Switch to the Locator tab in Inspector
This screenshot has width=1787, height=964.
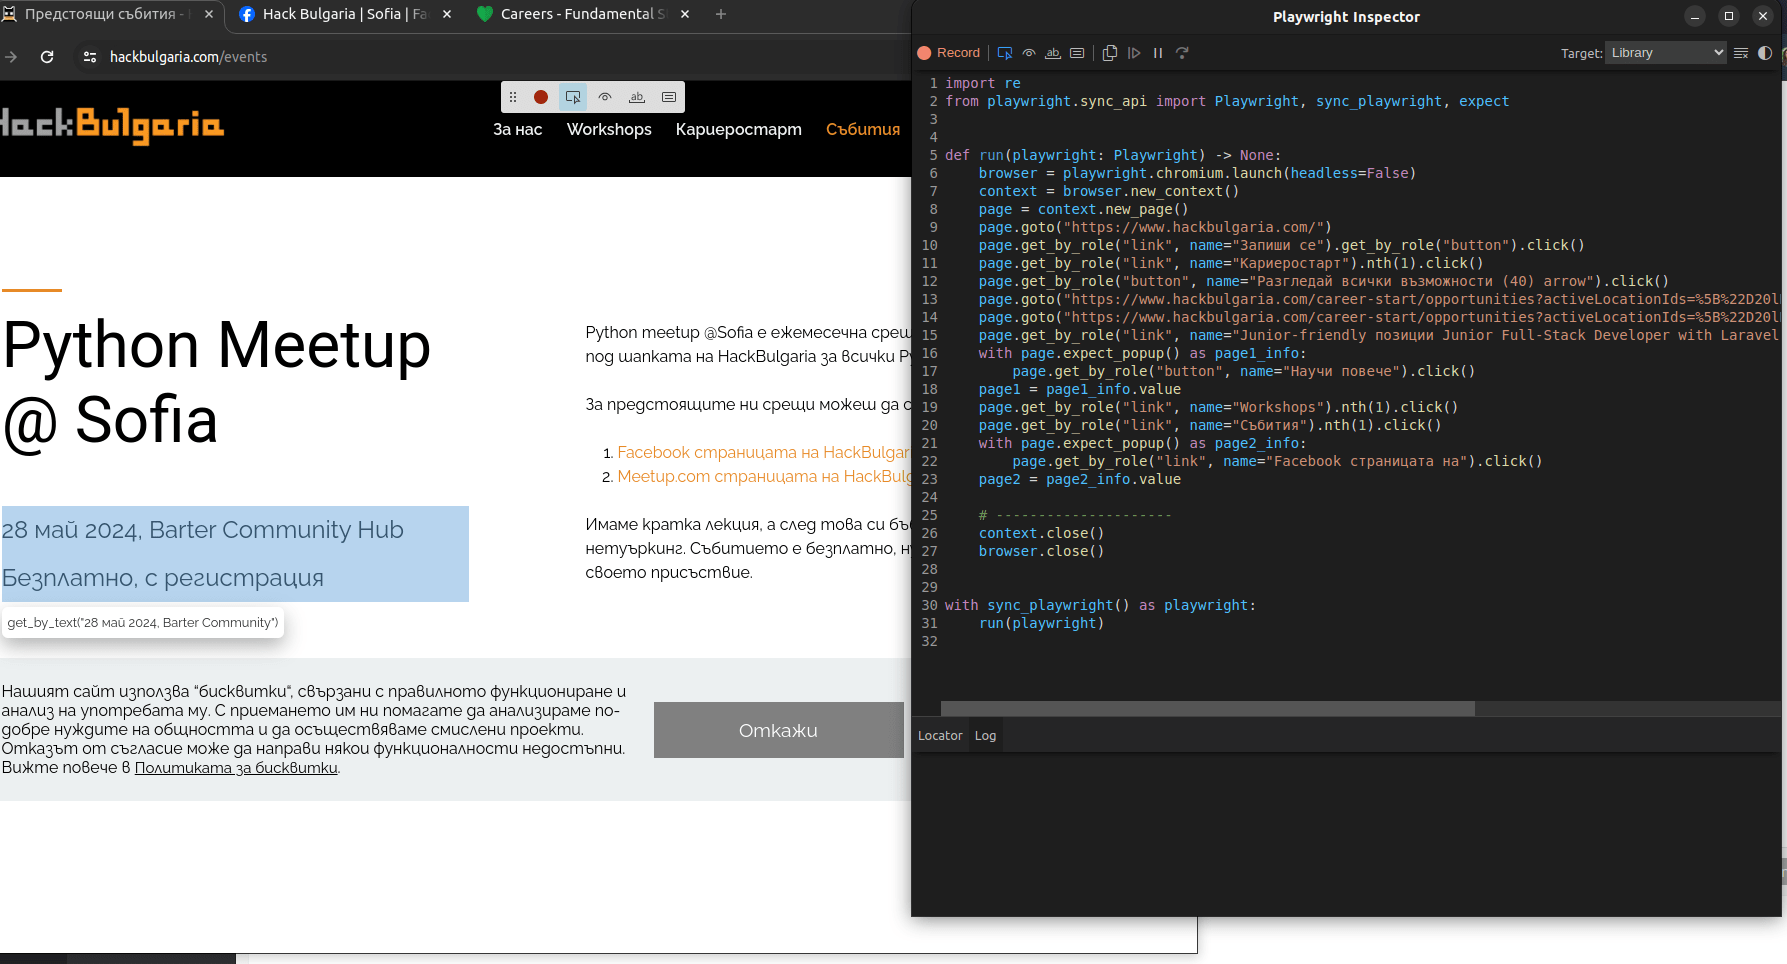pyautogui.click(x=940, y=735)
